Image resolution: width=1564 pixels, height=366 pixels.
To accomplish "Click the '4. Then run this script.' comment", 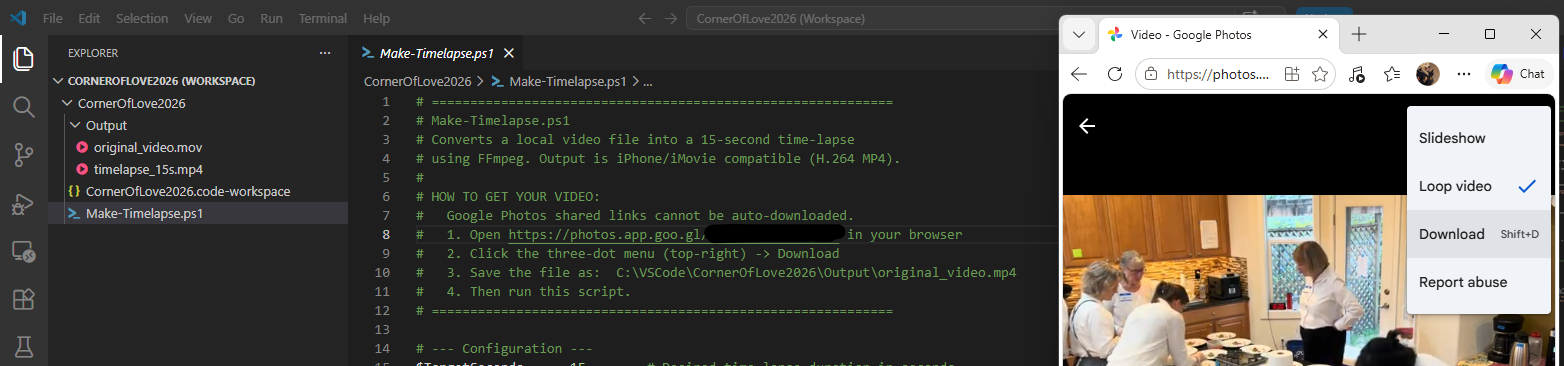I will click(x=538, y=292).
